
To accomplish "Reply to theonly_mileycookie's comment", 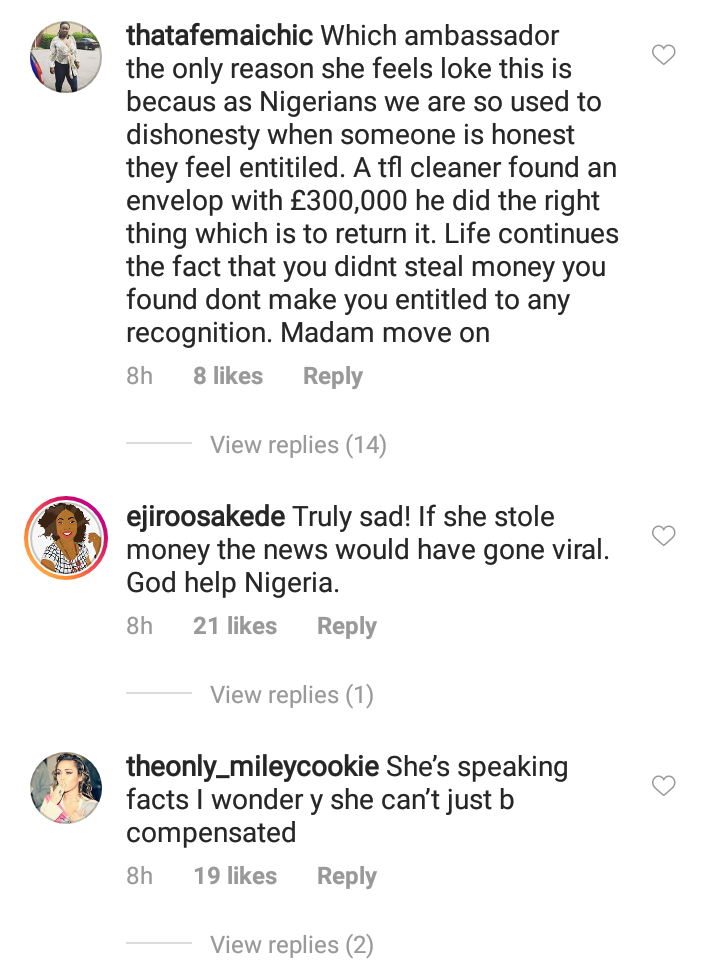I will tap(346, 877).
